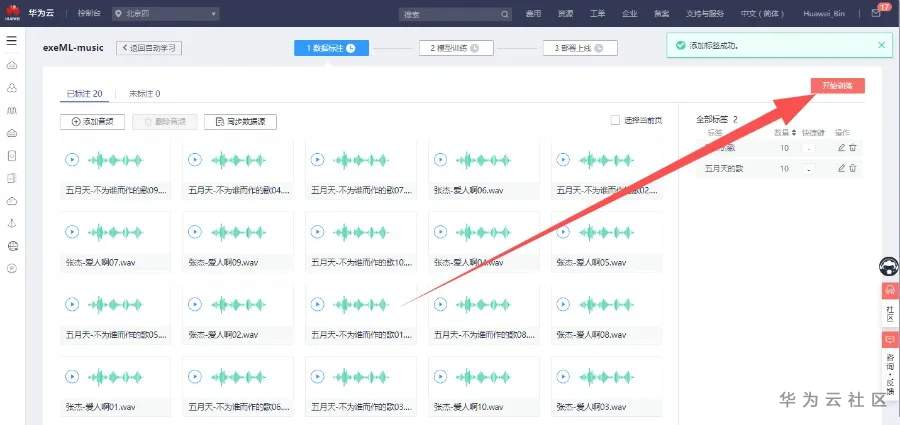
Task: Switch to the 未标注 0 tab
Action: click(x=145, y=94)
